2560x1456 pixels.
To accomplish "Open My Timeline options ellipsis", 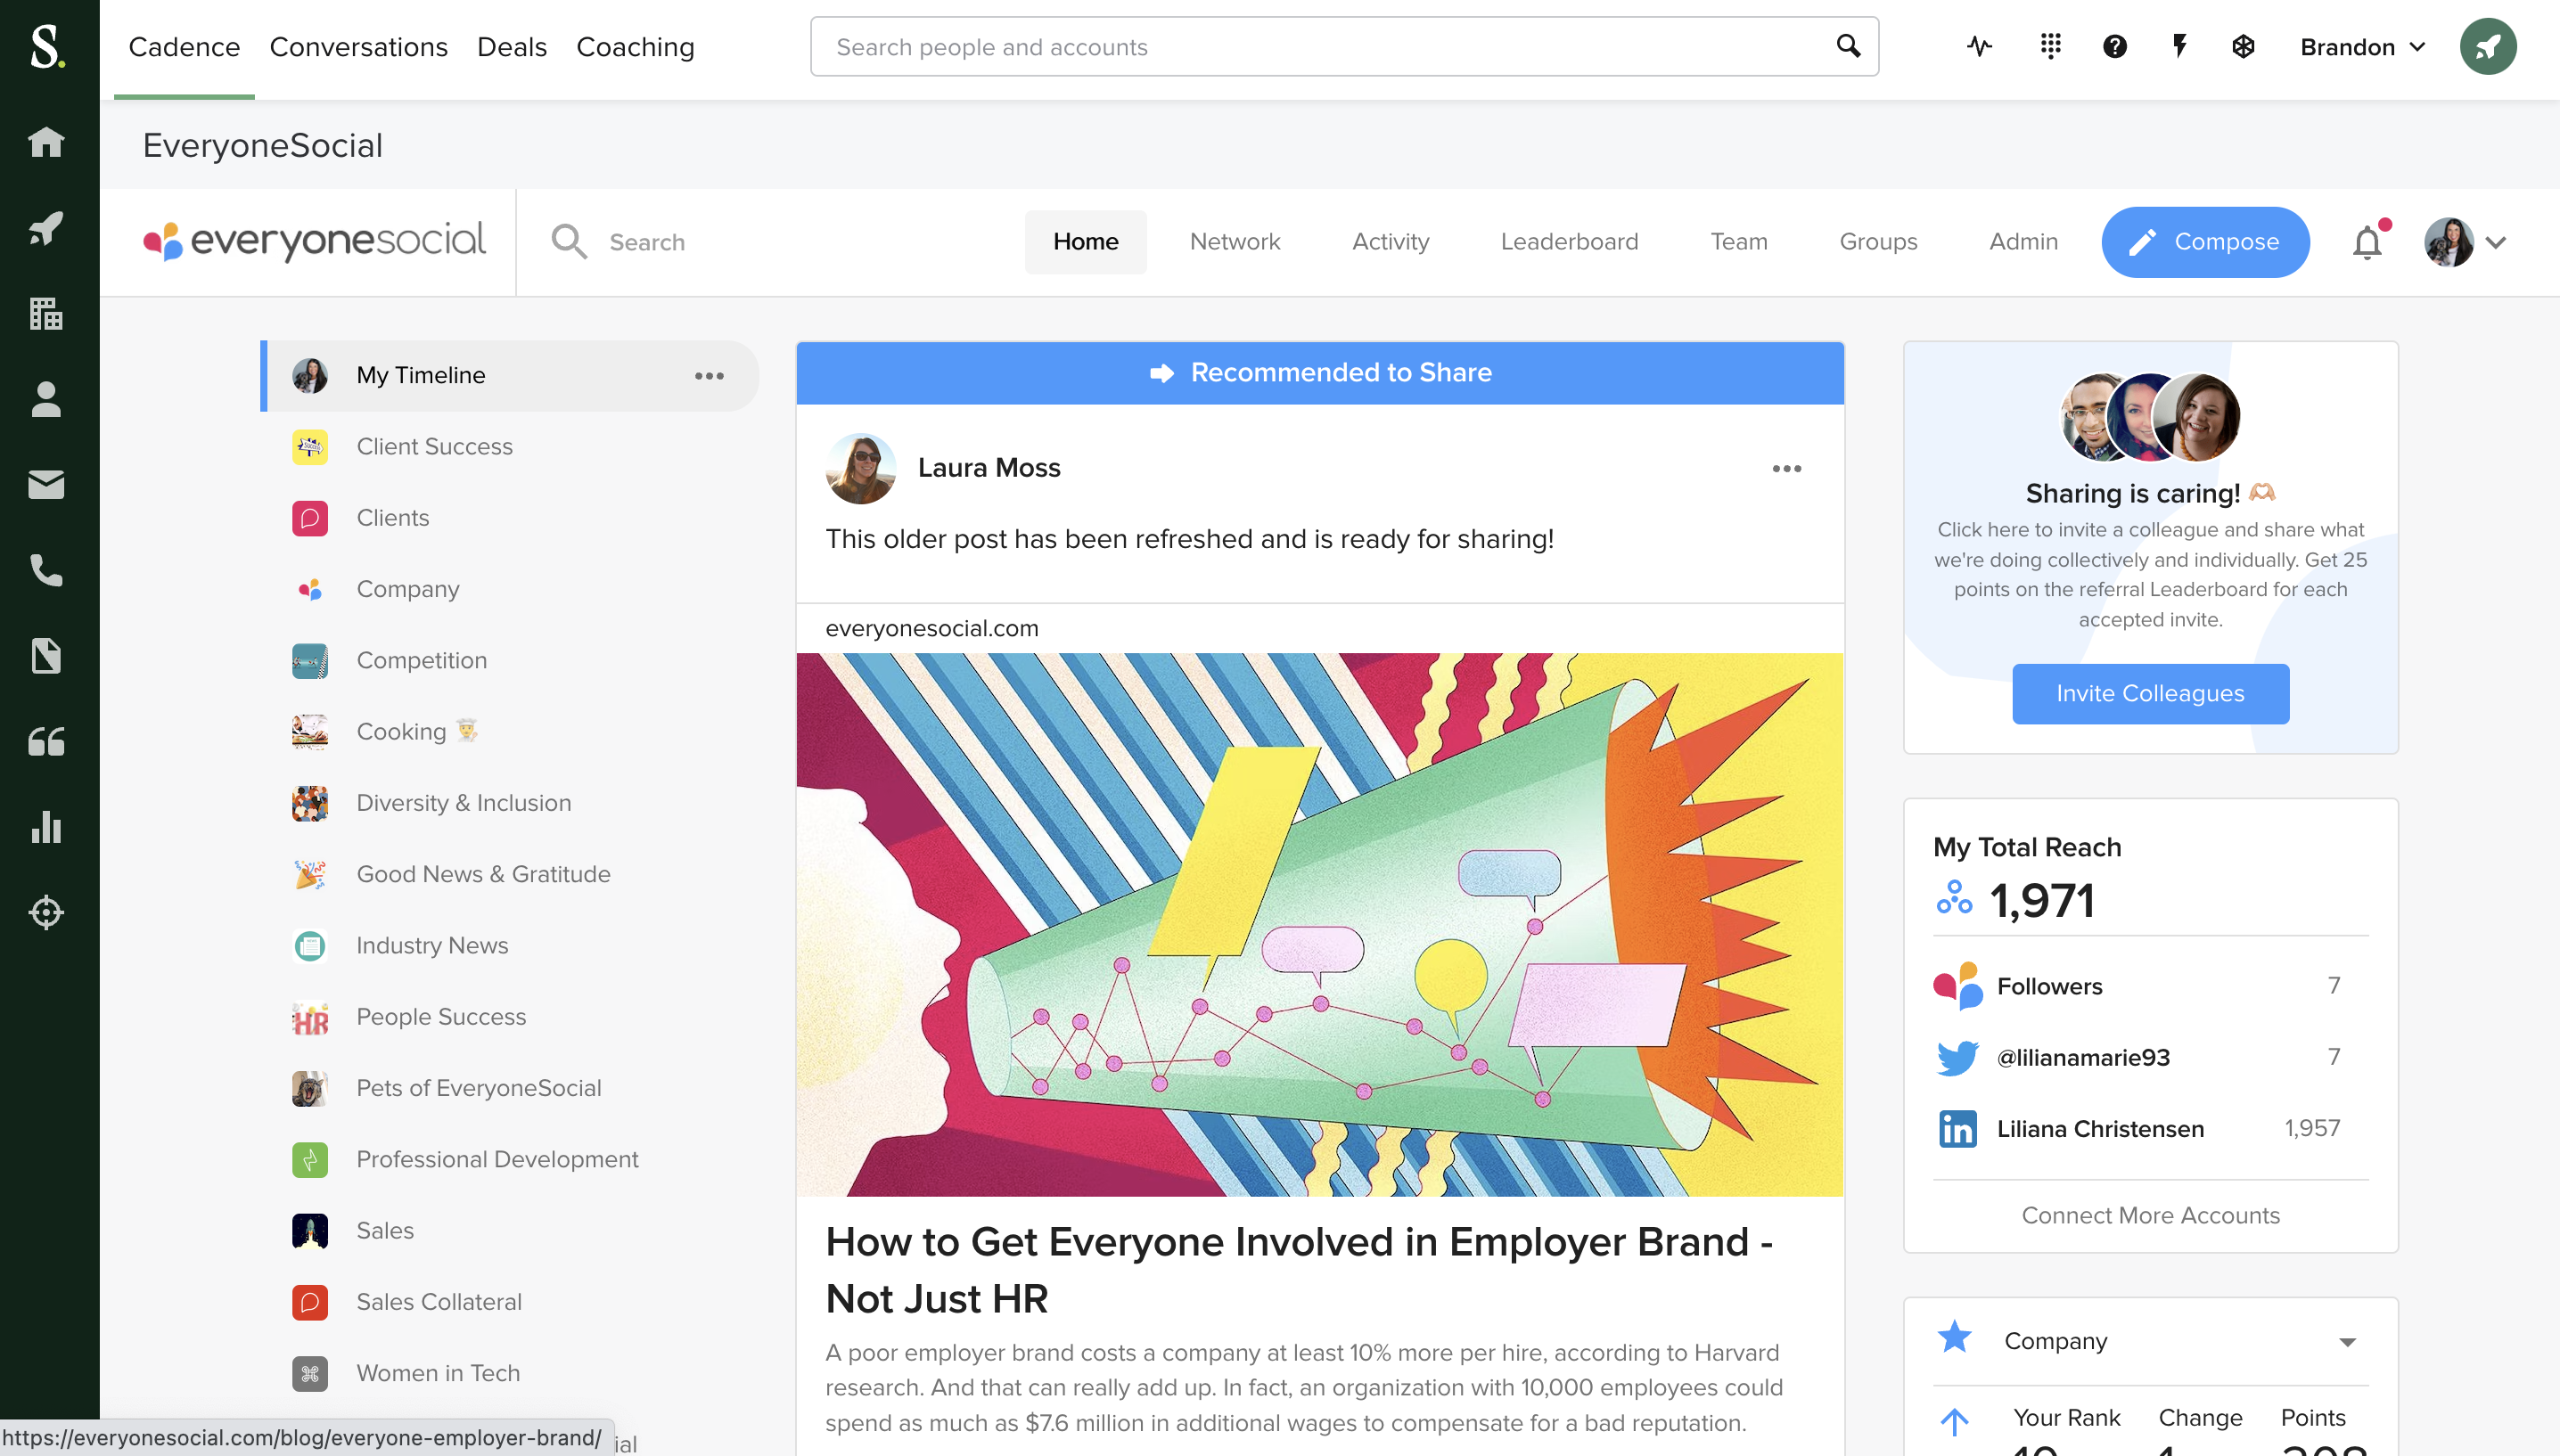I will (x=709, y=376).
